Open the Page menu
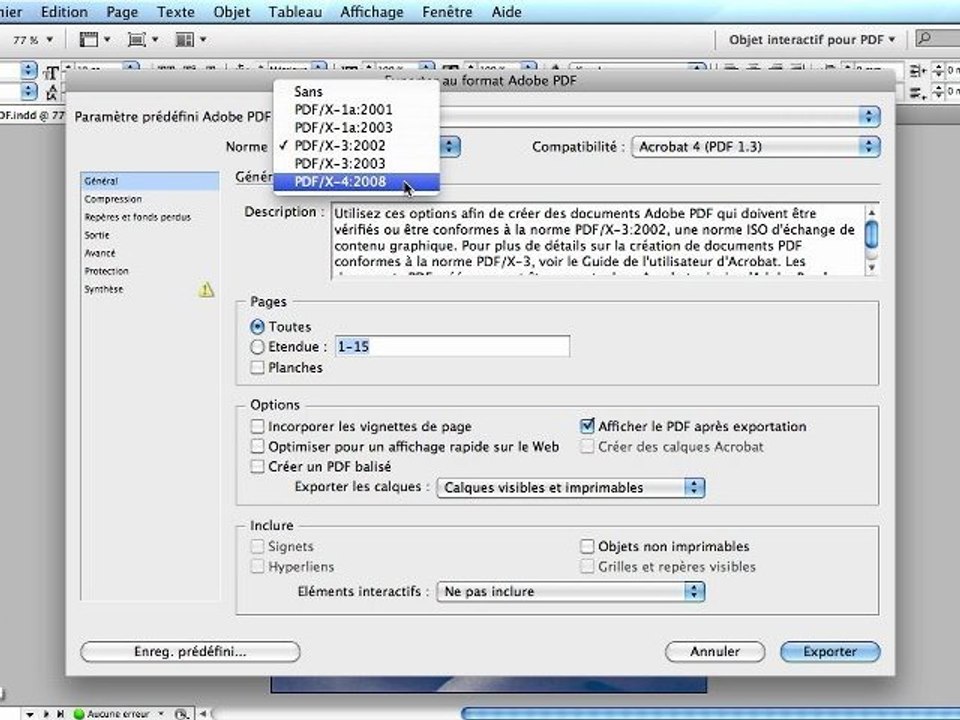 (x=122, y=12)
